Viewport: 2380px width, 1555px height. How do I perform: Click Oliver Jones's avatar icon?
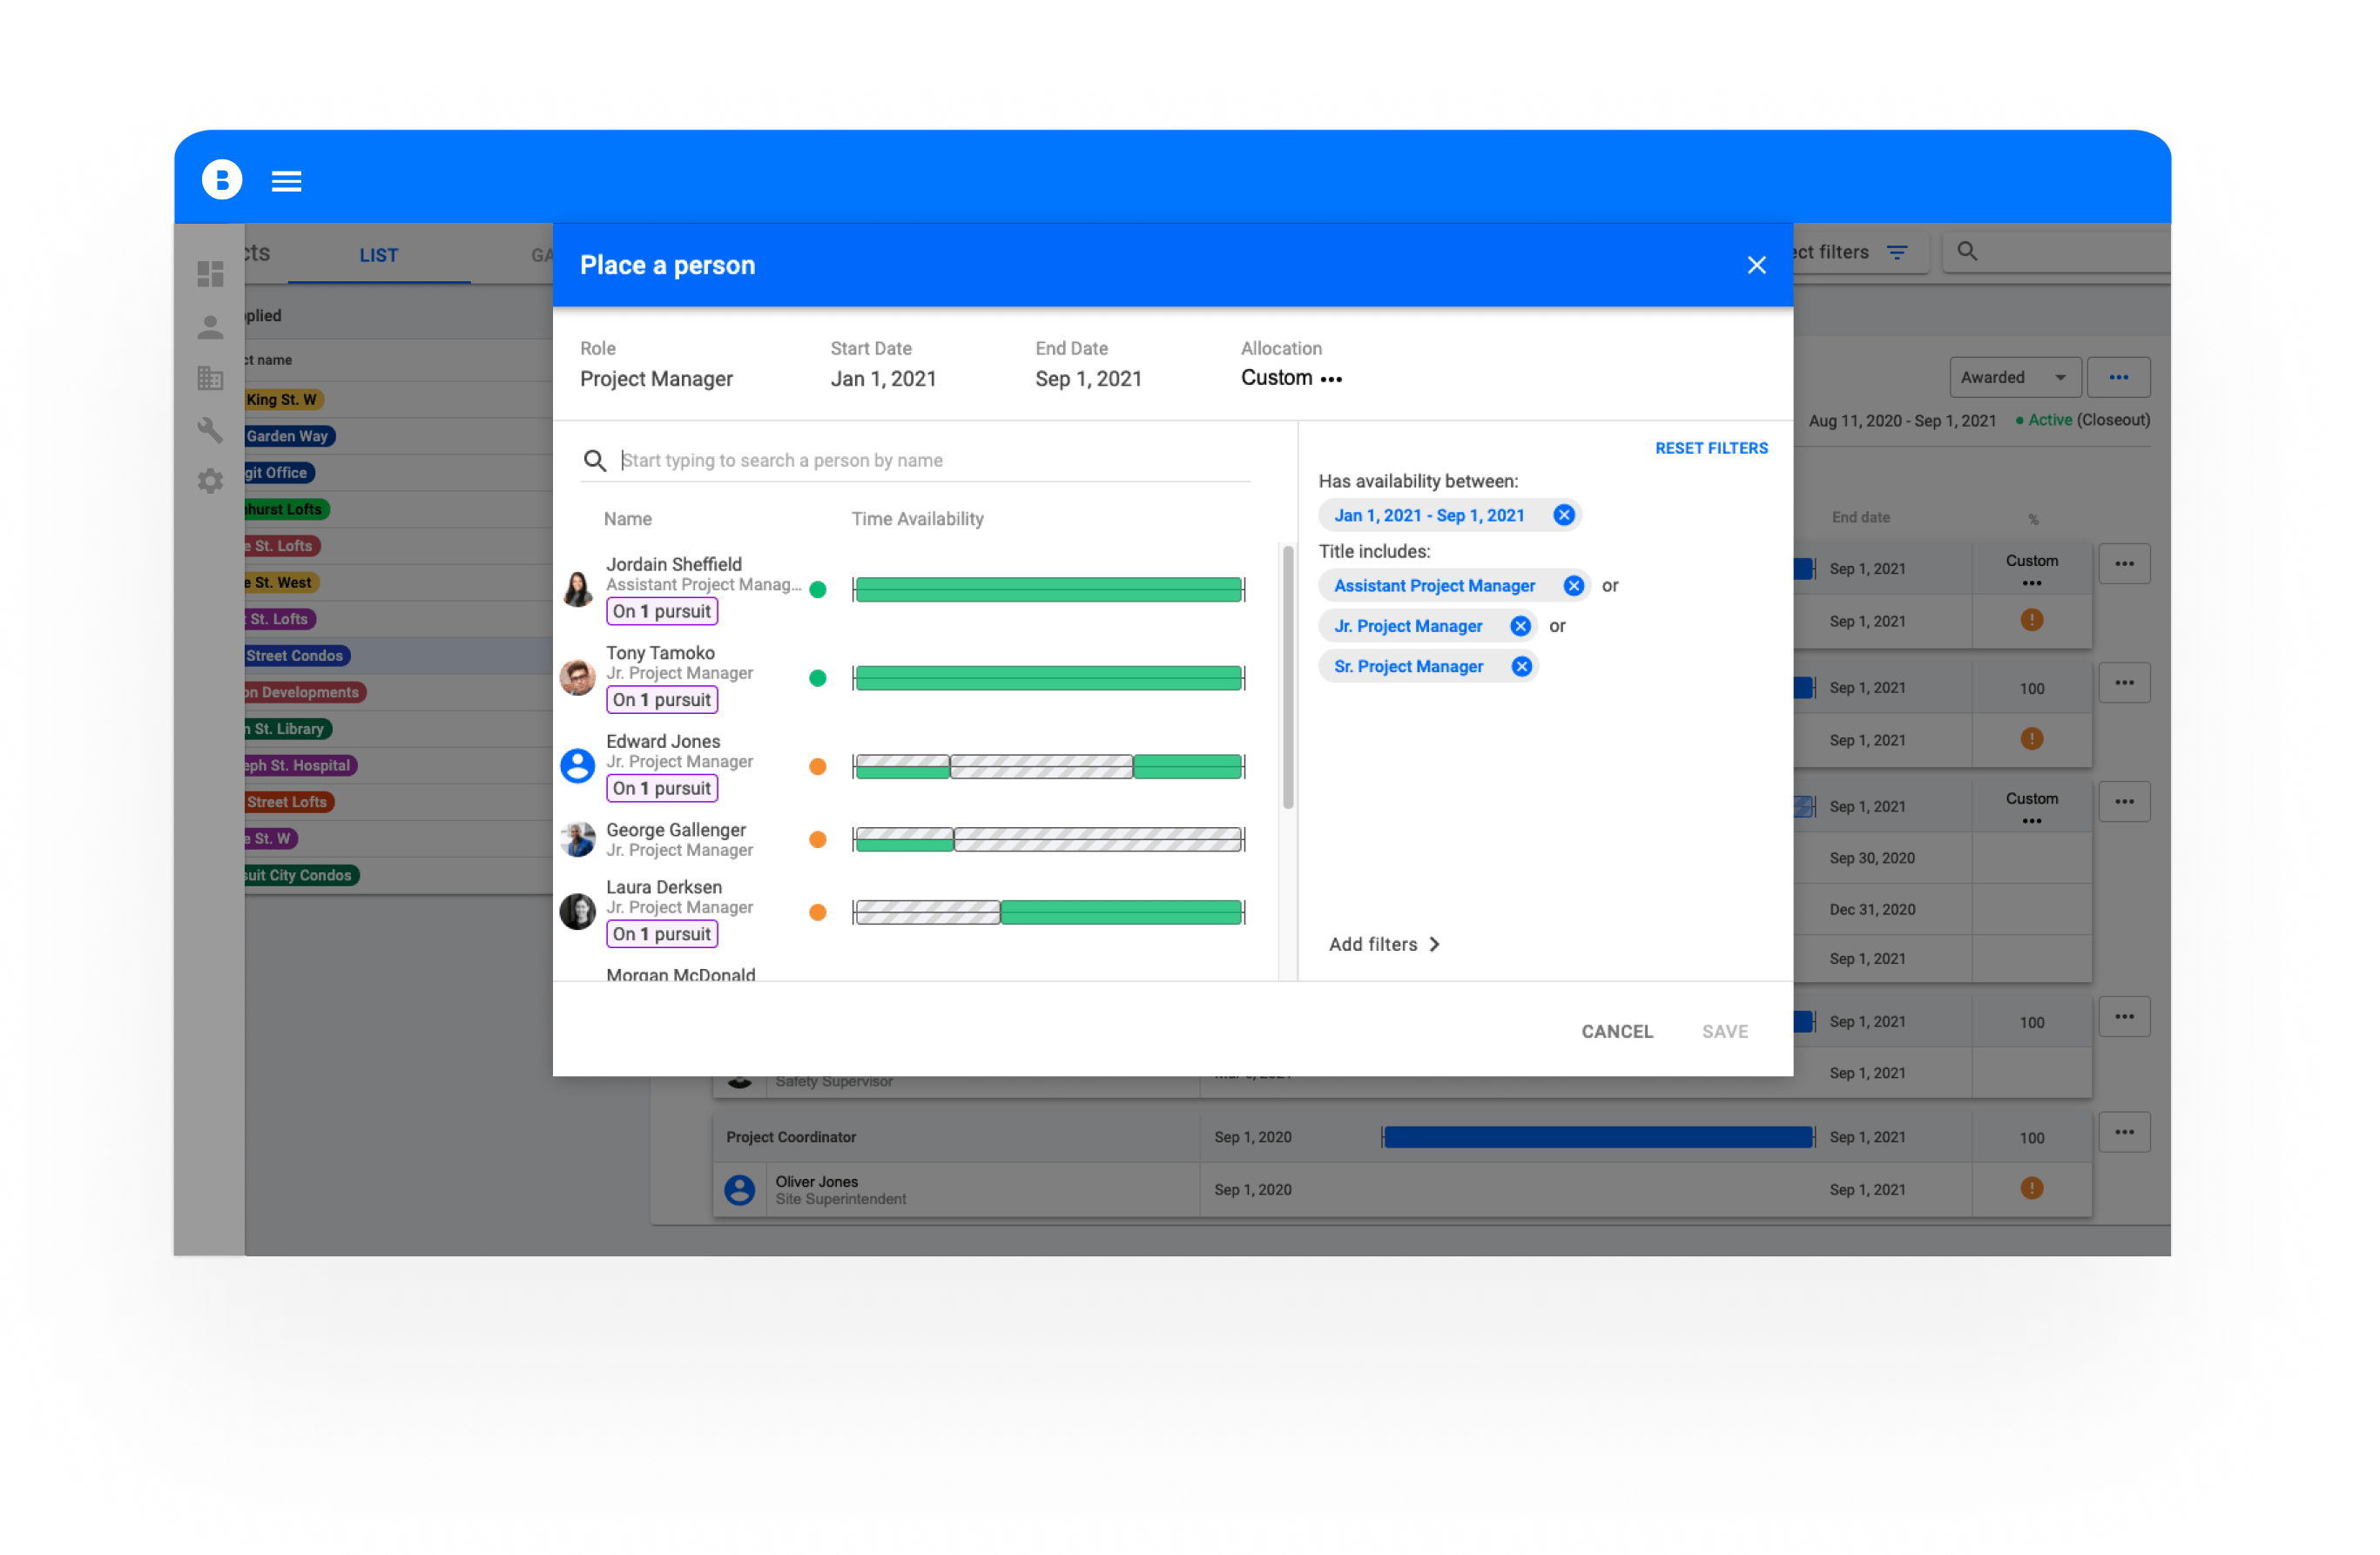[x=739, y=1190]
